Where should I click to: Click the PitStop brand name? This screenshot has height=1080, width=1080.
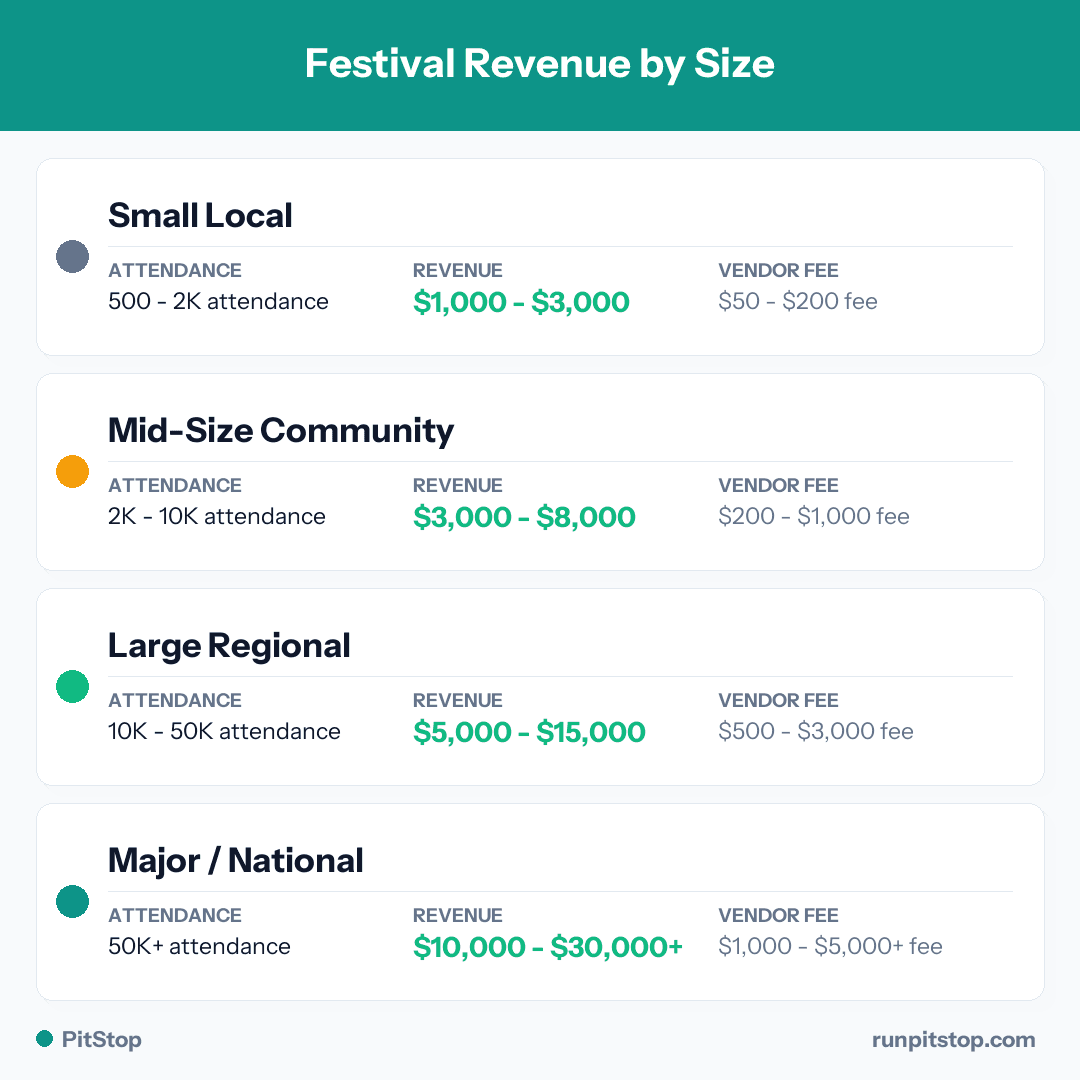[x=102, y=1039]
